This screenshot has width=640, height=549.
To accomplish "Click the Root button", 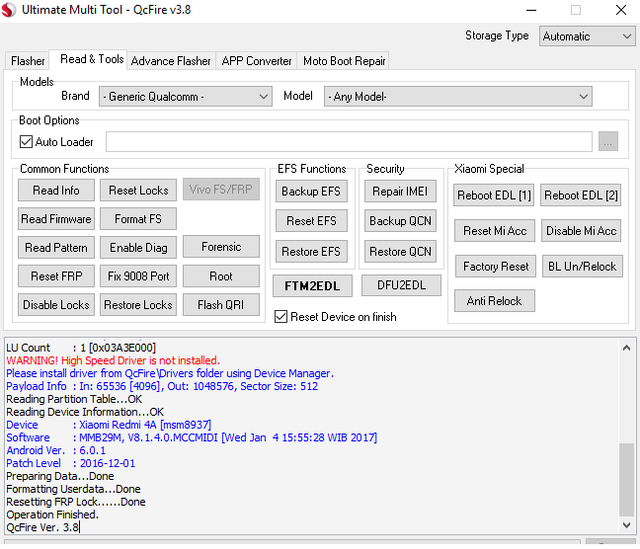I will pos(221,276).
